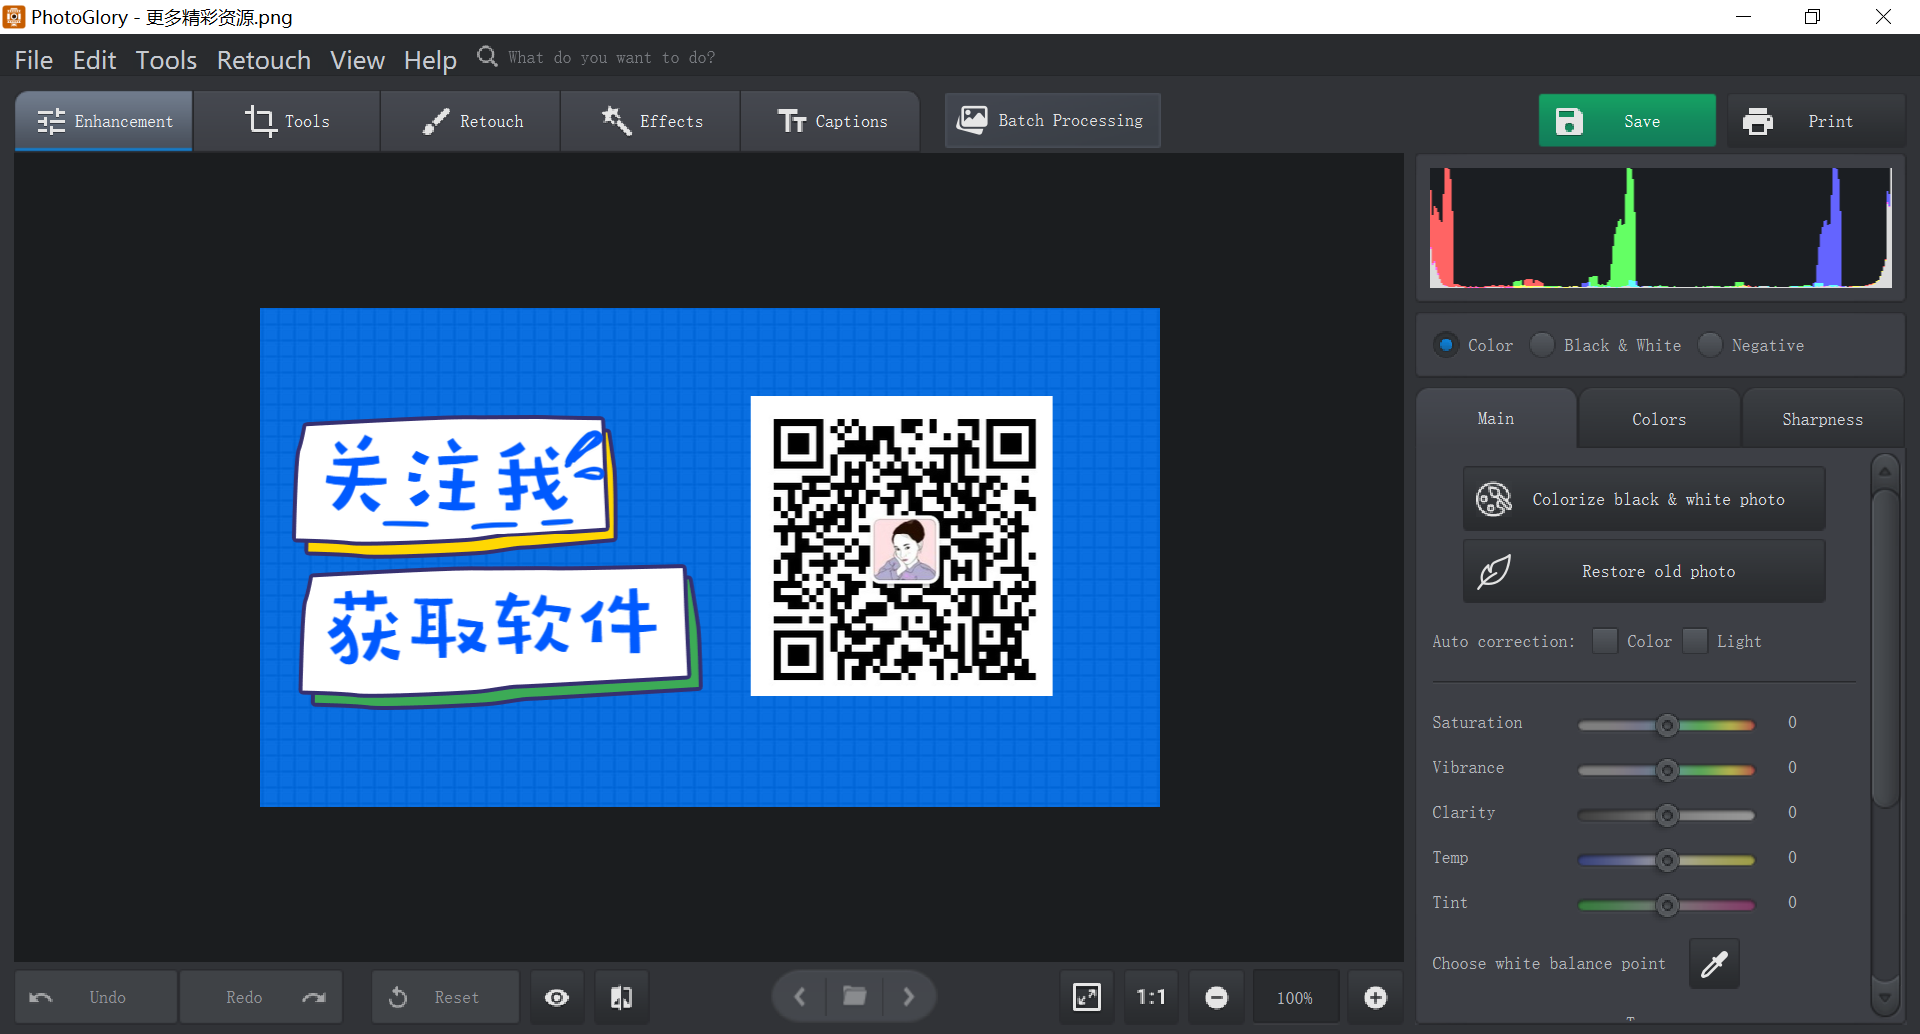Click the QR code in the image
This screenshot has height=1034, width=1920.
click(902, 546)
